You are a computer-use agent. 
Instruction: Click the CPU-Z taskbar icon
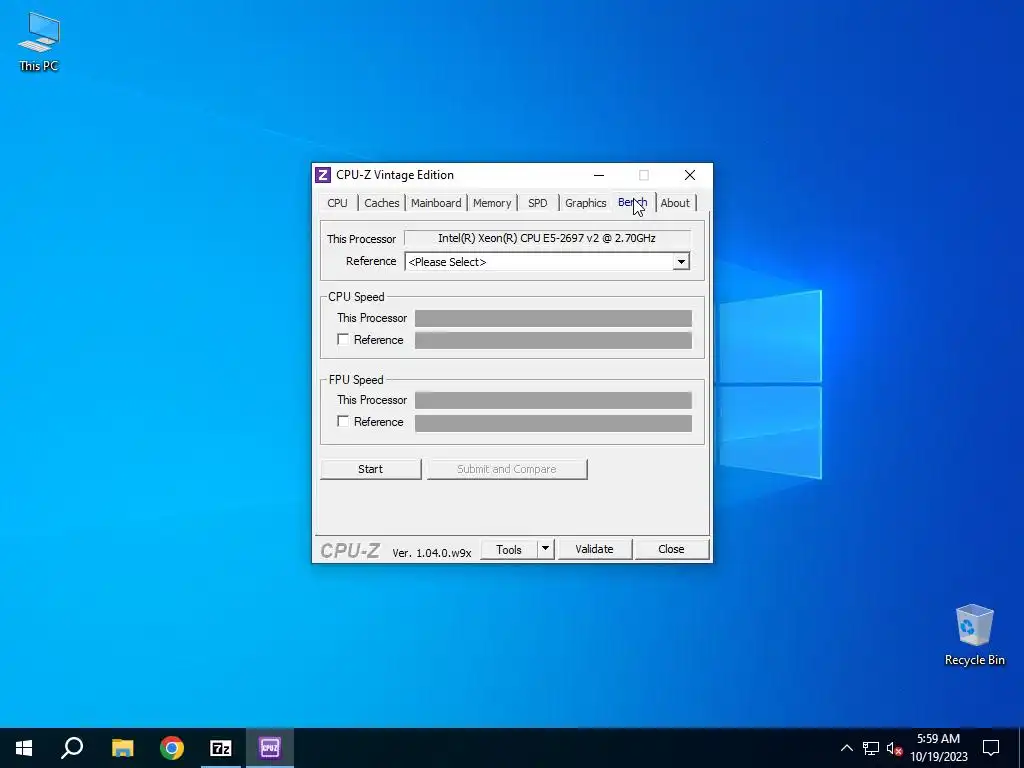[x=270, y=748]
